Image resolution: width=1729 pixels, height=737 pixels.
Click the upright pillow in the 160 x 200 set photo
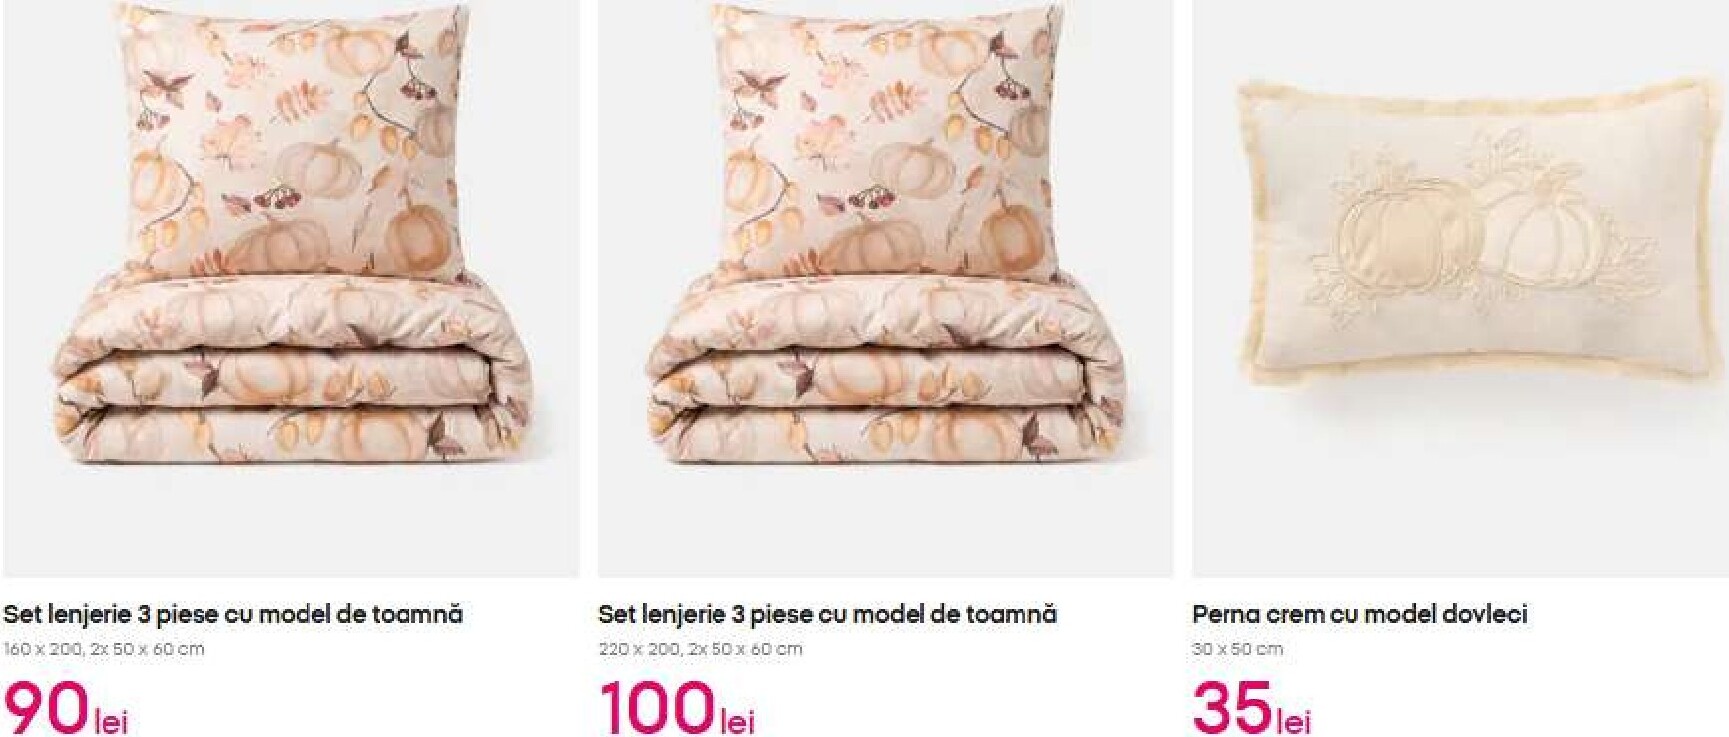(297, 140)
